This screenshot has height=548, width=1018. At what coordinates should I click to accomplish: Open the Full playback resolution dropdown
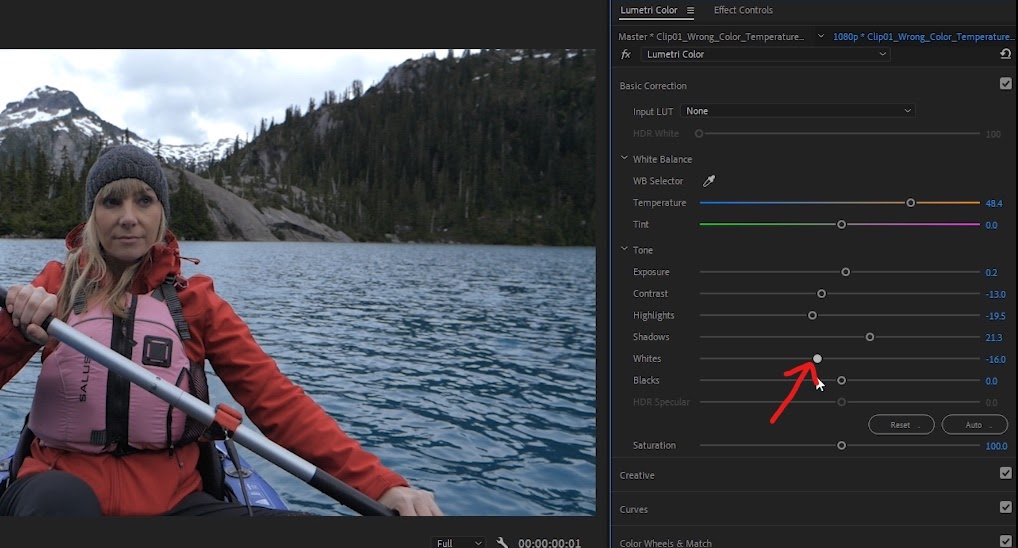tap(458, 542)
